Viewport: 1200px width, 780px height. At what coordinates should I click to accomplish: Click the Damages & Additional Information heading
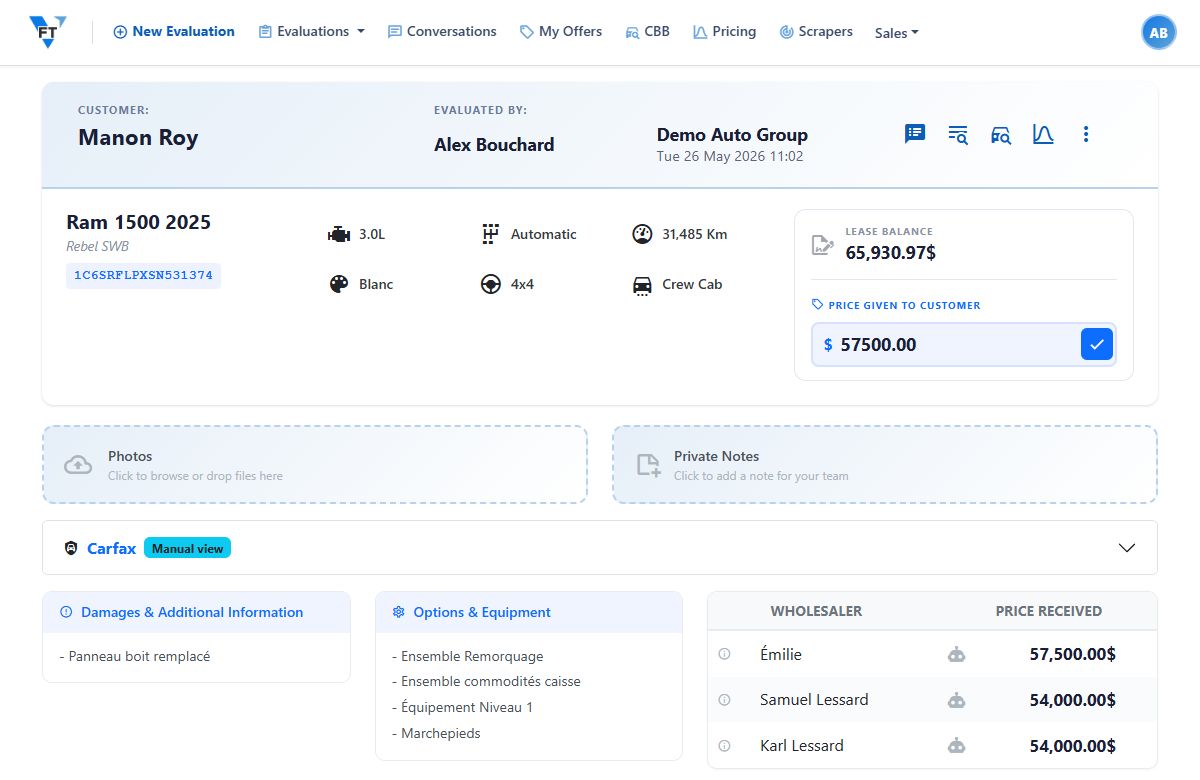(x=192, y=612)
